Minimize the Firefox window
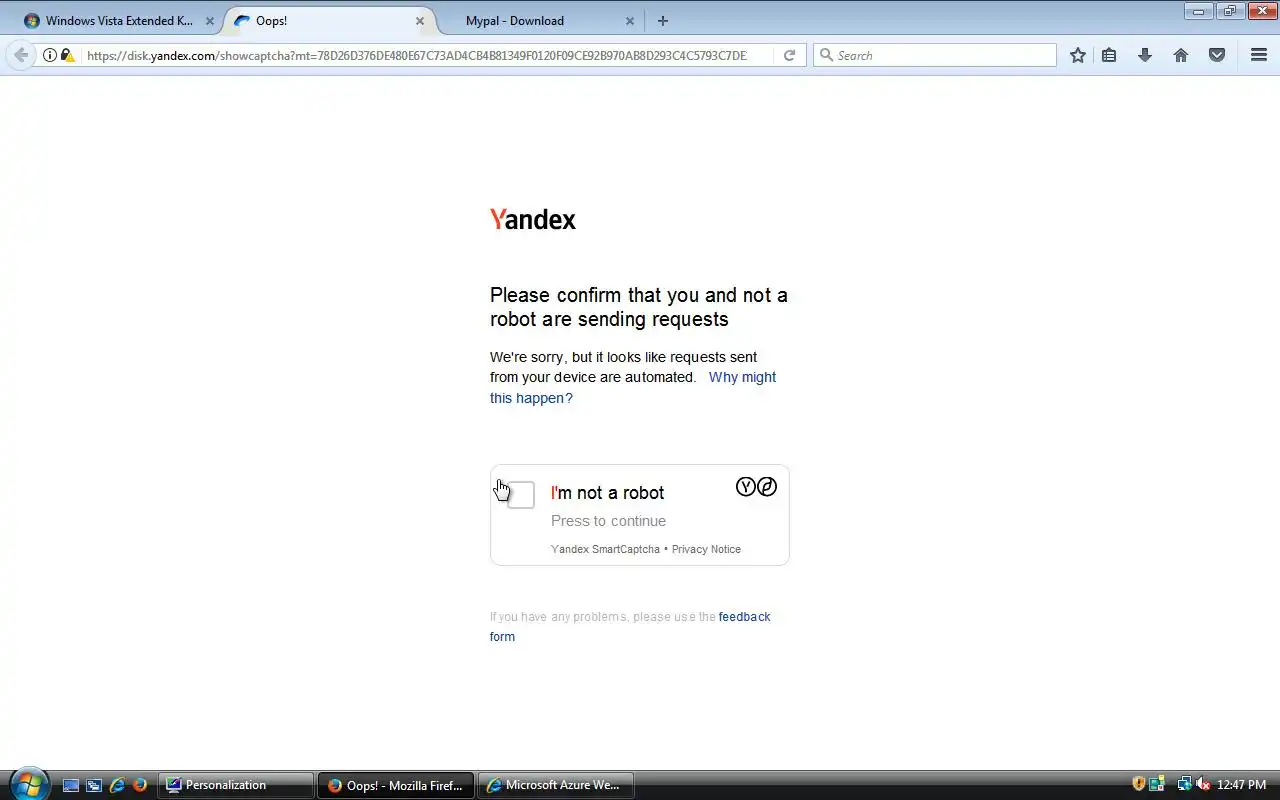 pyautogui.click(x=1199, y=11)
